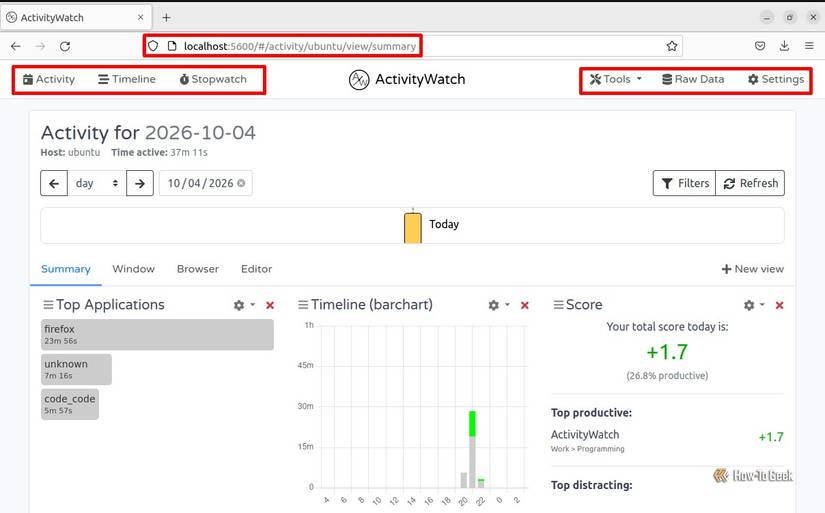825x513 pixels.
Task: Go to the next day with right arrow
Action: pos(140,183)
